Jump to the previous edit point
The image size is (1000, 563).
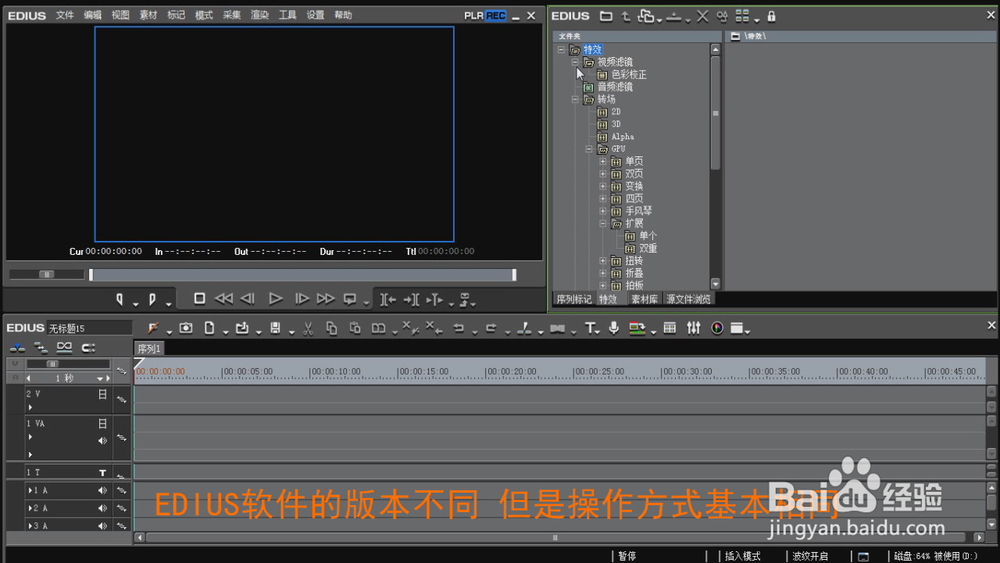pyautogui.click(x=388, y=299)
